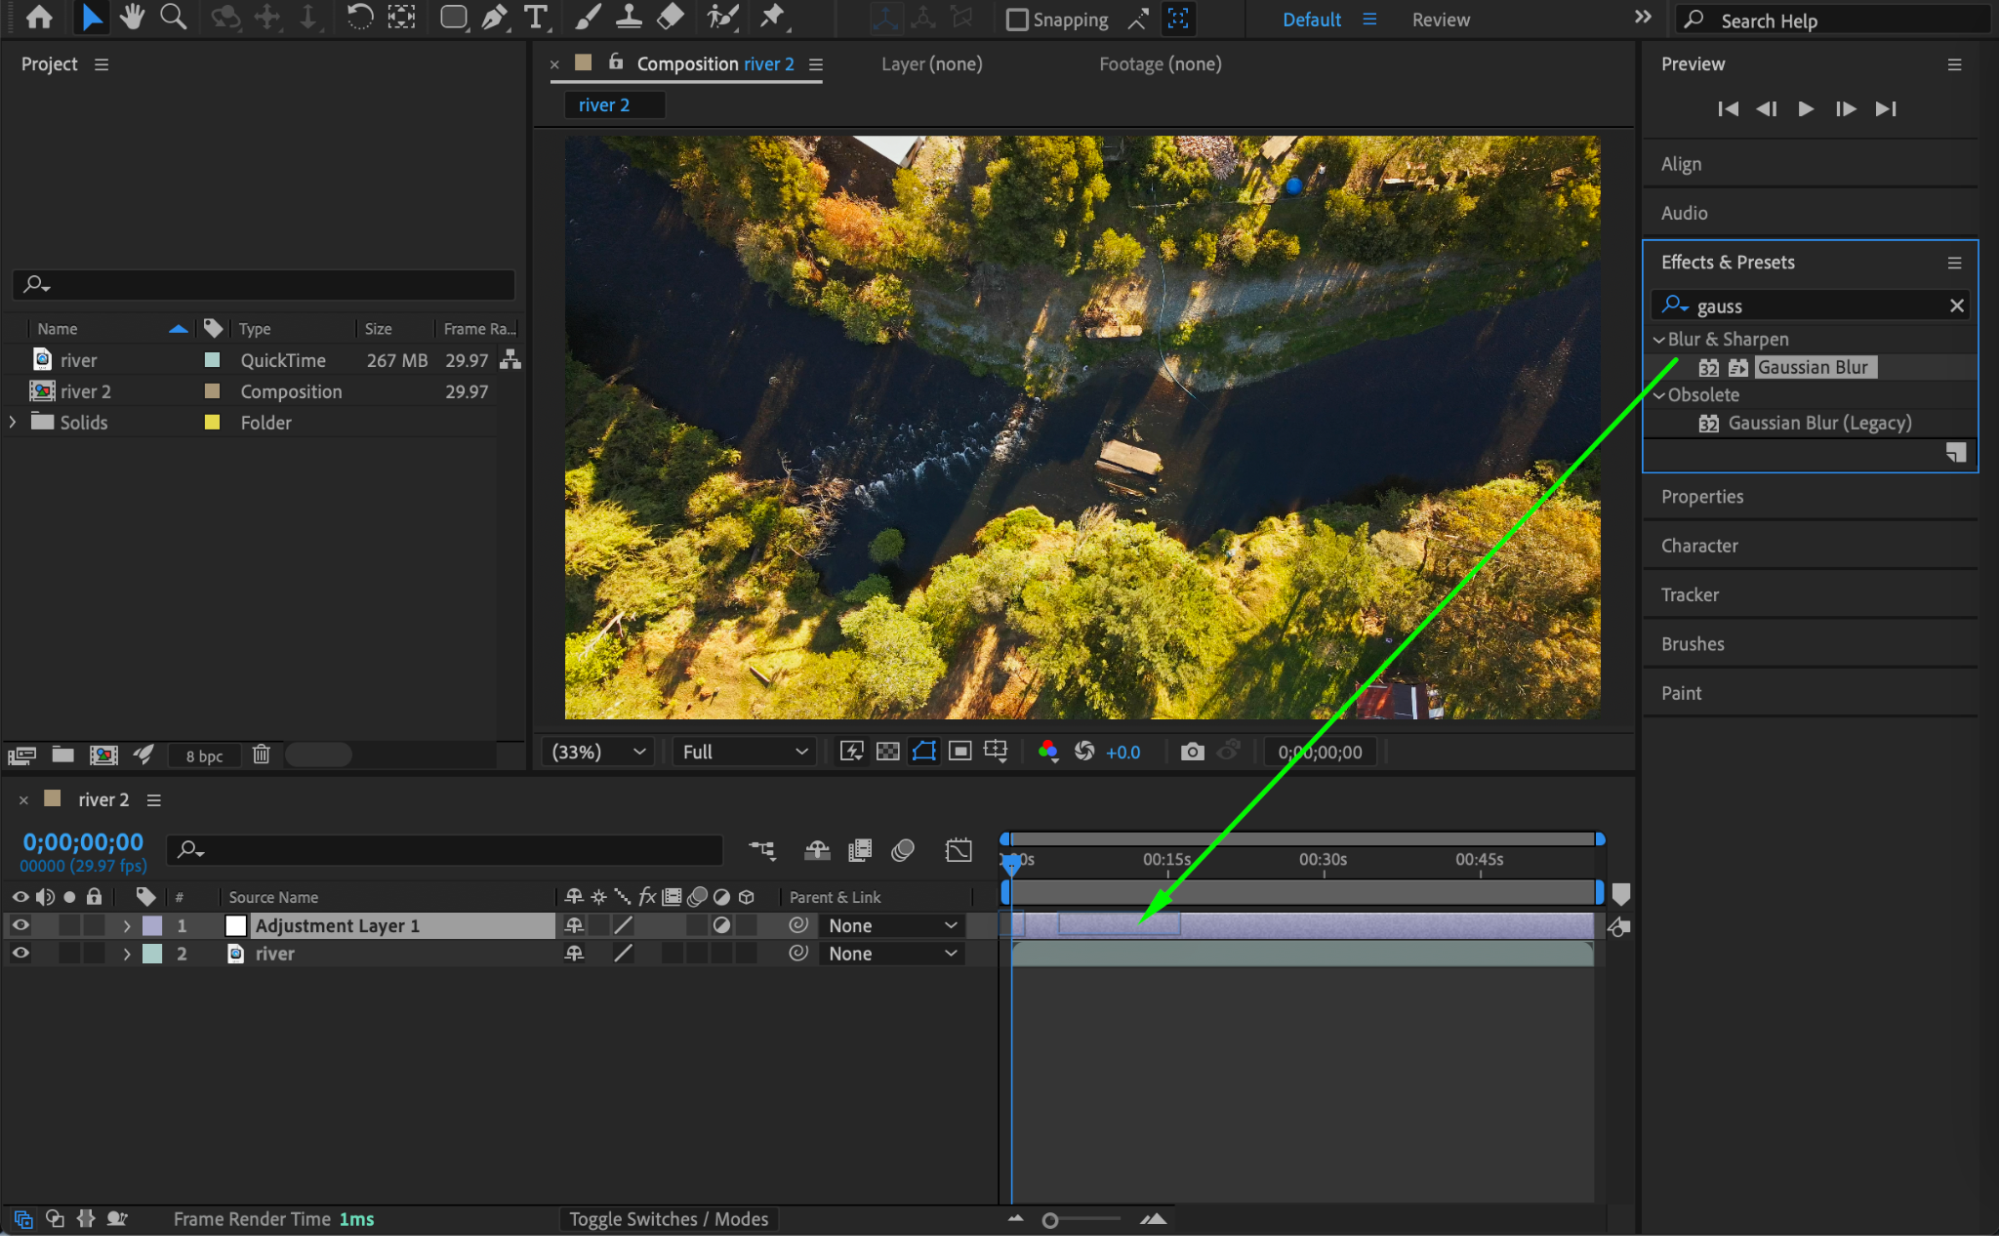Open the Full resolution dropdown
This screenshot has height=1236, width=1999.
tap(745, 752)
